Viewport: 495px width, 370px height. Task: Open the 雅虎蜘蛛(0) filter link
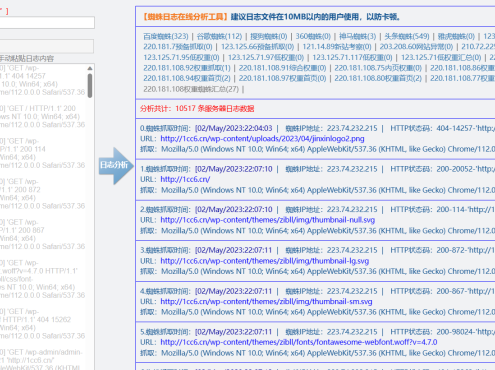[456, 36]
